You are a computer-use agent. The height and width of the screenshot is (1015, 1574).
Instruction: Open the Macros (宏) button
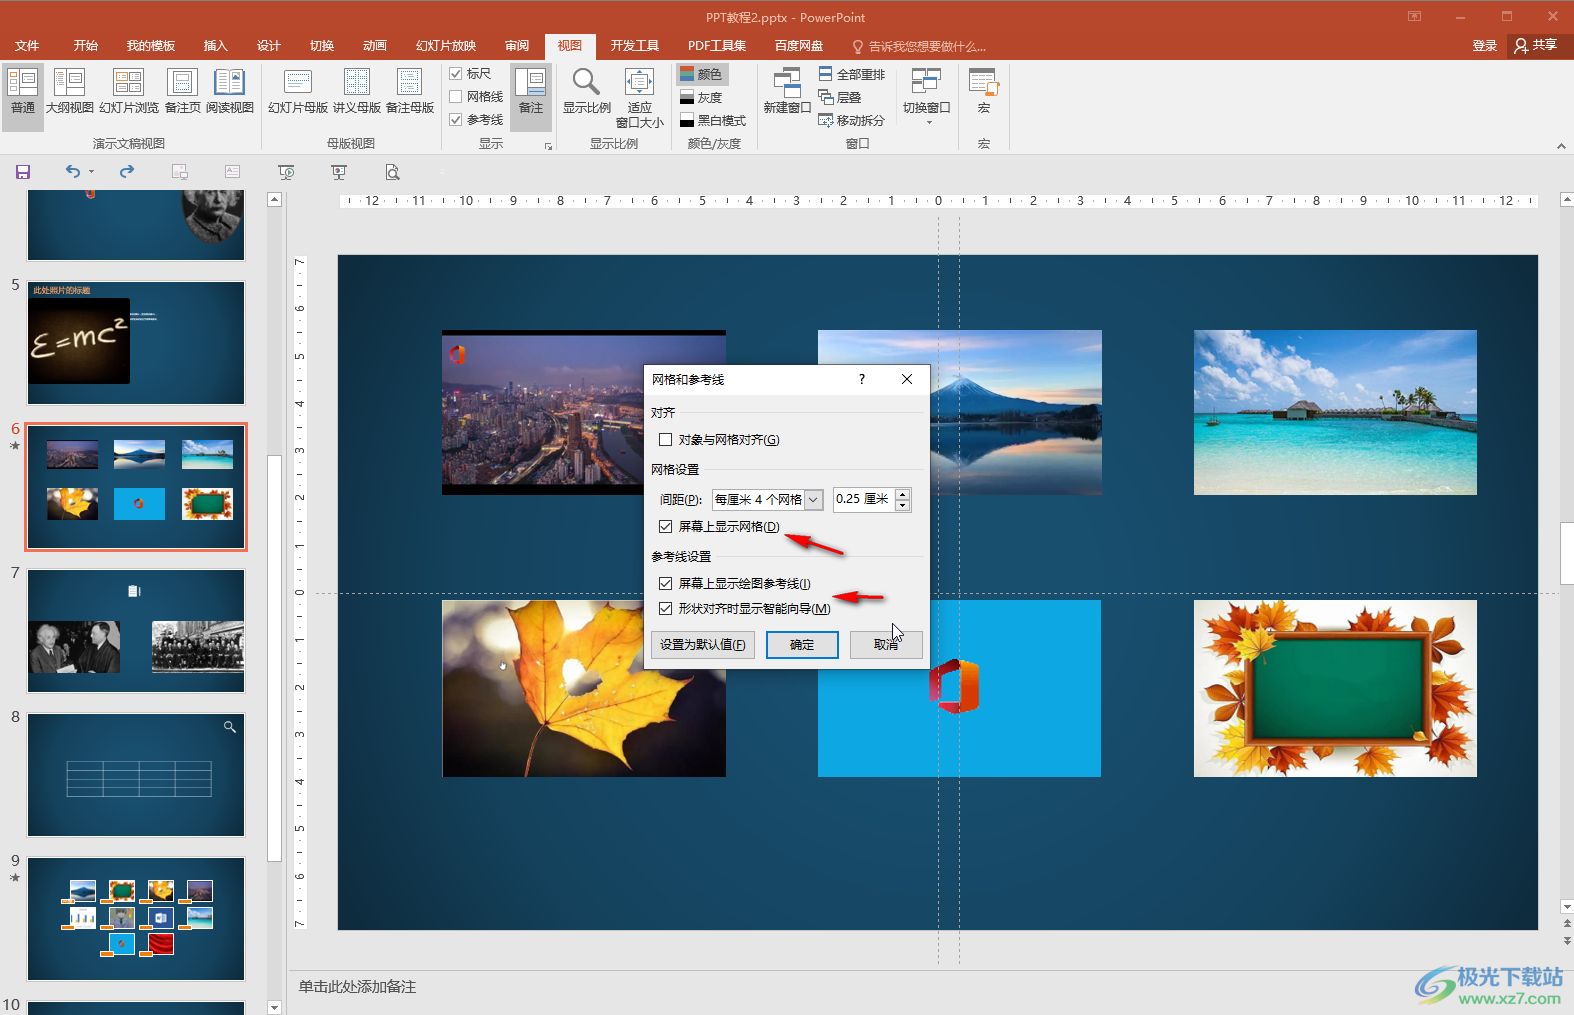coord(984,91)
